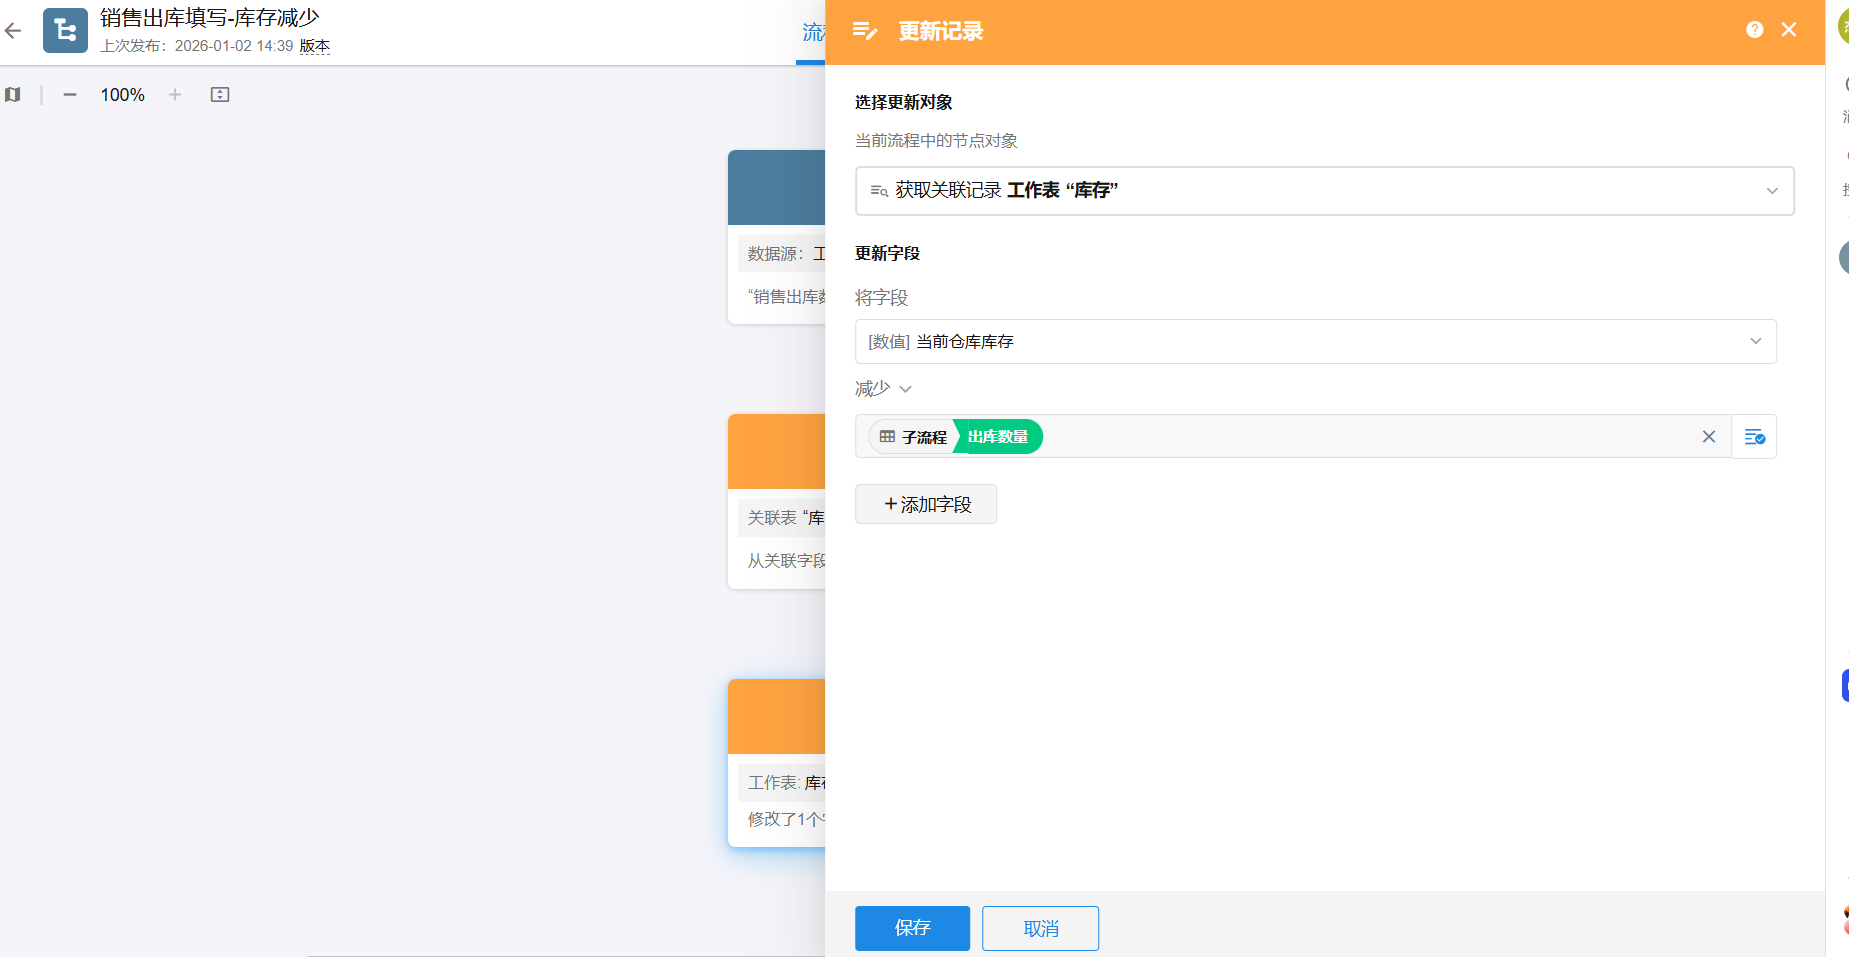Click the blue workflow app icon
Screen dimensions: 1849x957
tap(65, 31)
